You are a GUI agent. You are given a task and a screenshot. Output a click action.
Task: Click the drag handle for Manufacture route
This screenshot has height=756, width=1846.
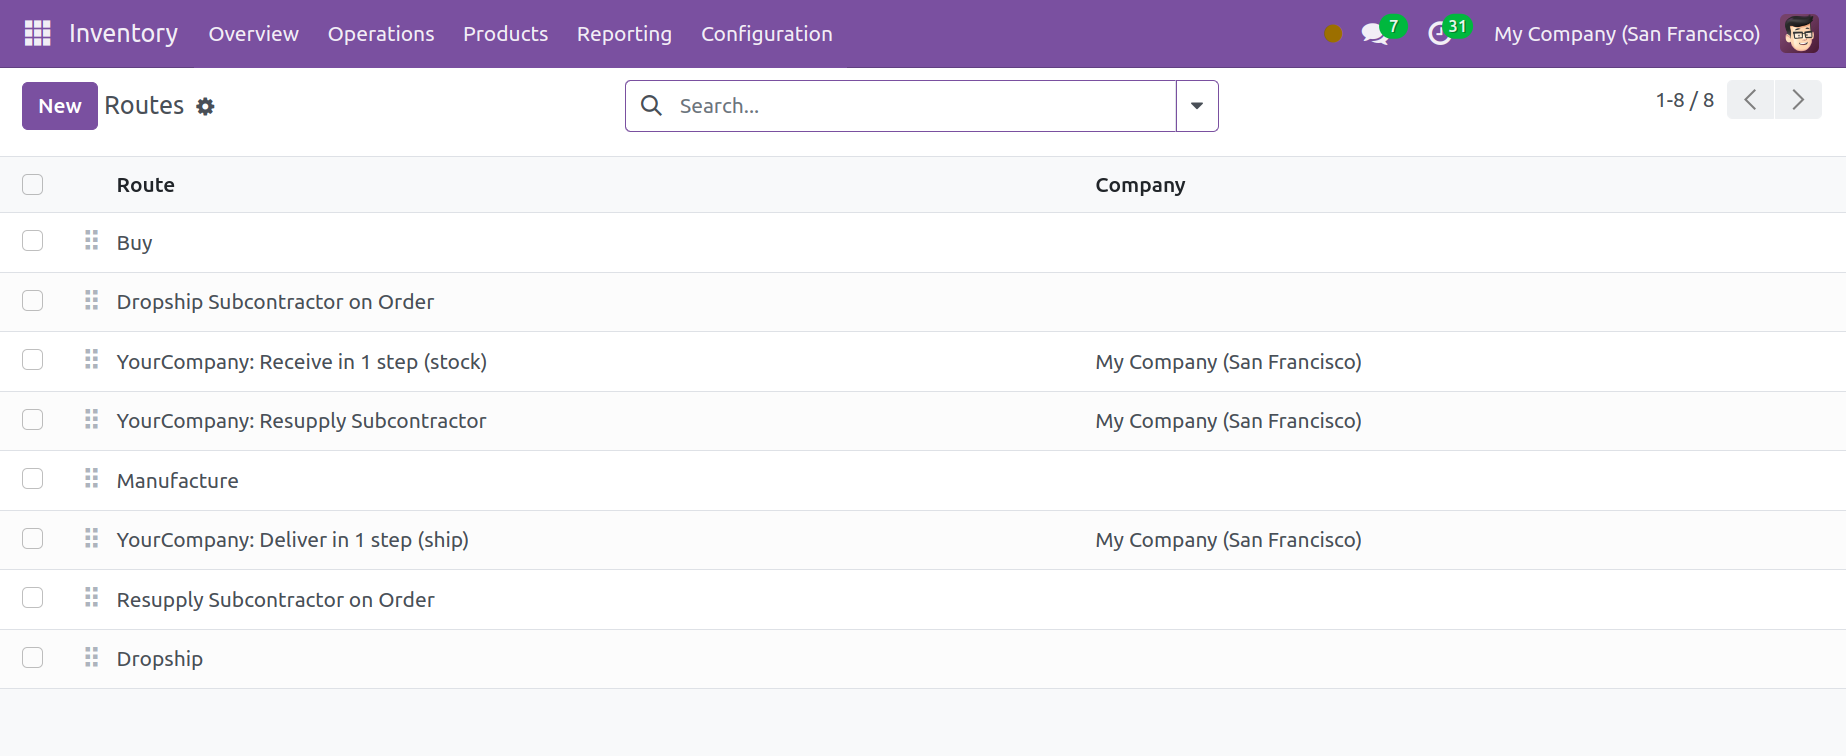coord(91,479)
